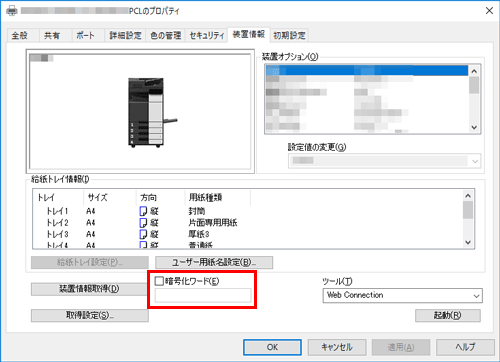
Task: Click the tray list scrollbar thumb
Action: 468,210
